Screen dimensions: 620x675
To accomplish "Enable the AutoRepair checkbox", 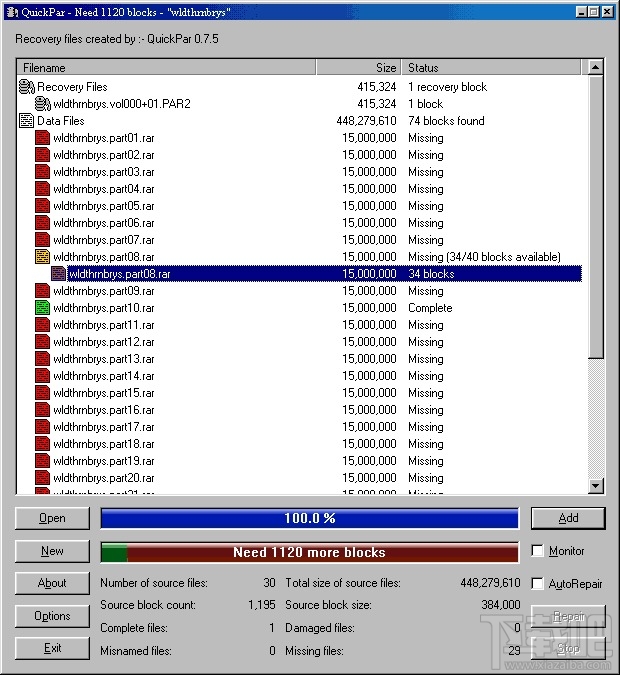I will (x=537, y=583).
